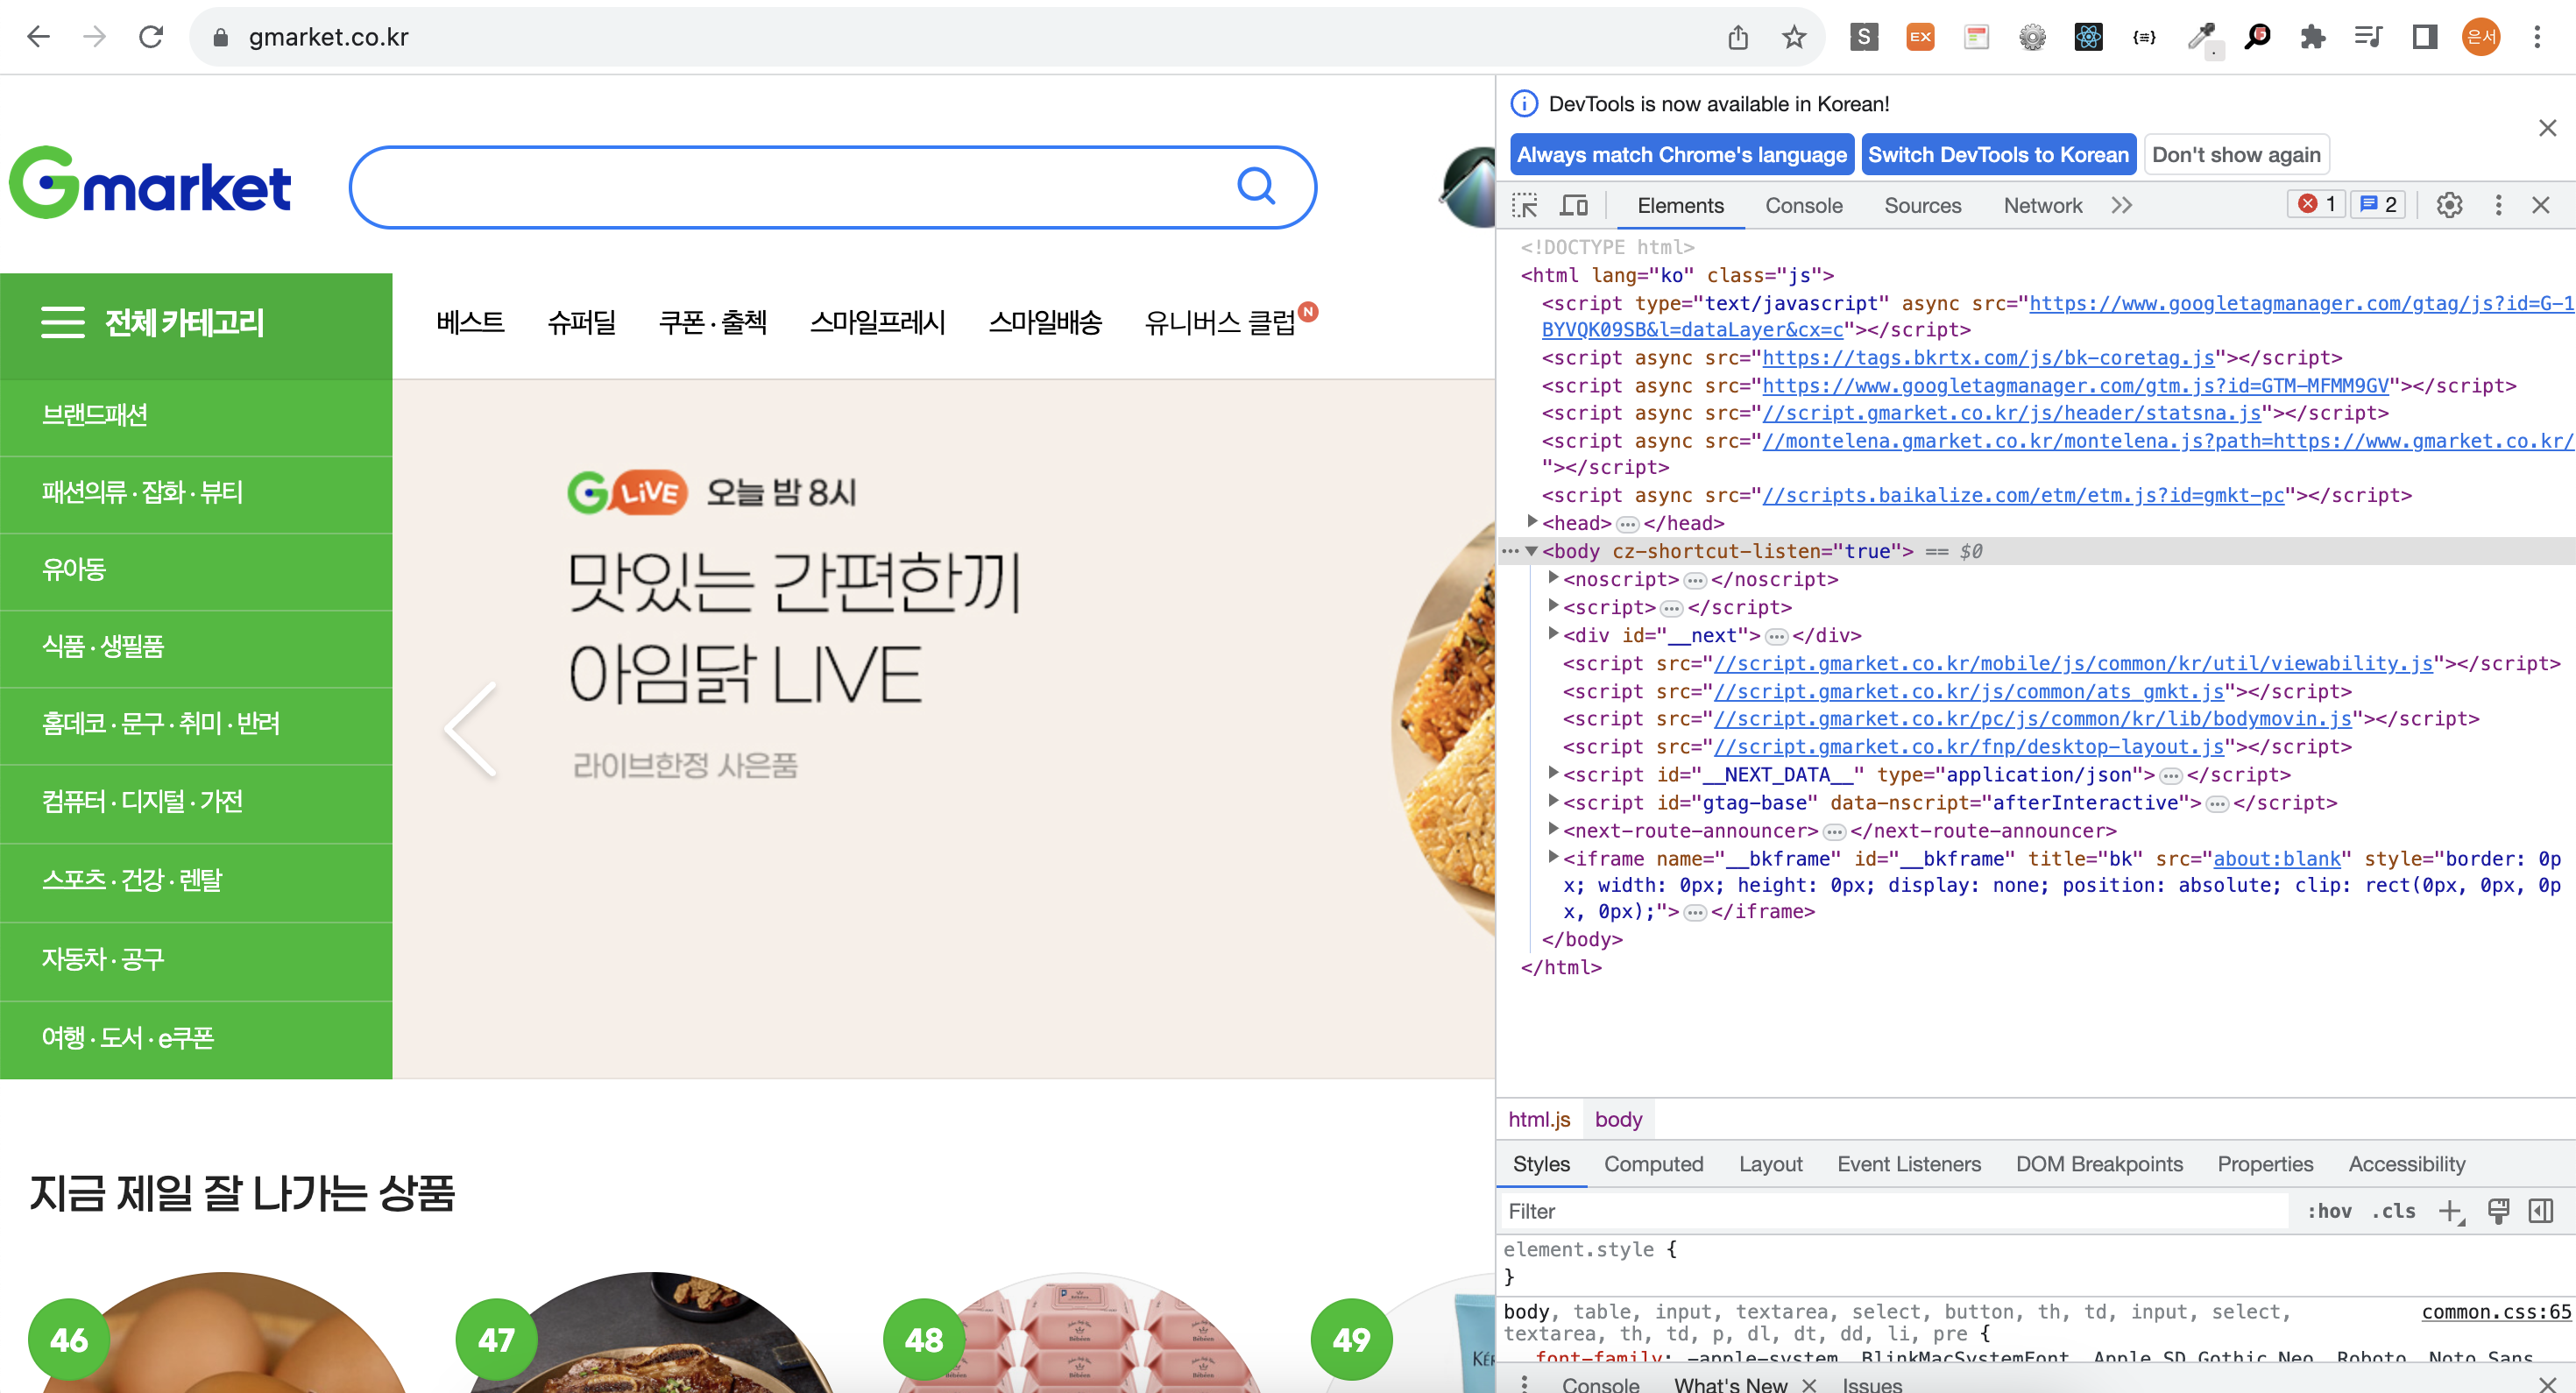The height and width of the screenshot is (1393, 2576).
Task: Open the DOM Breakpoints tab
Action: pyautogui.click(x=2099, y=1164)
